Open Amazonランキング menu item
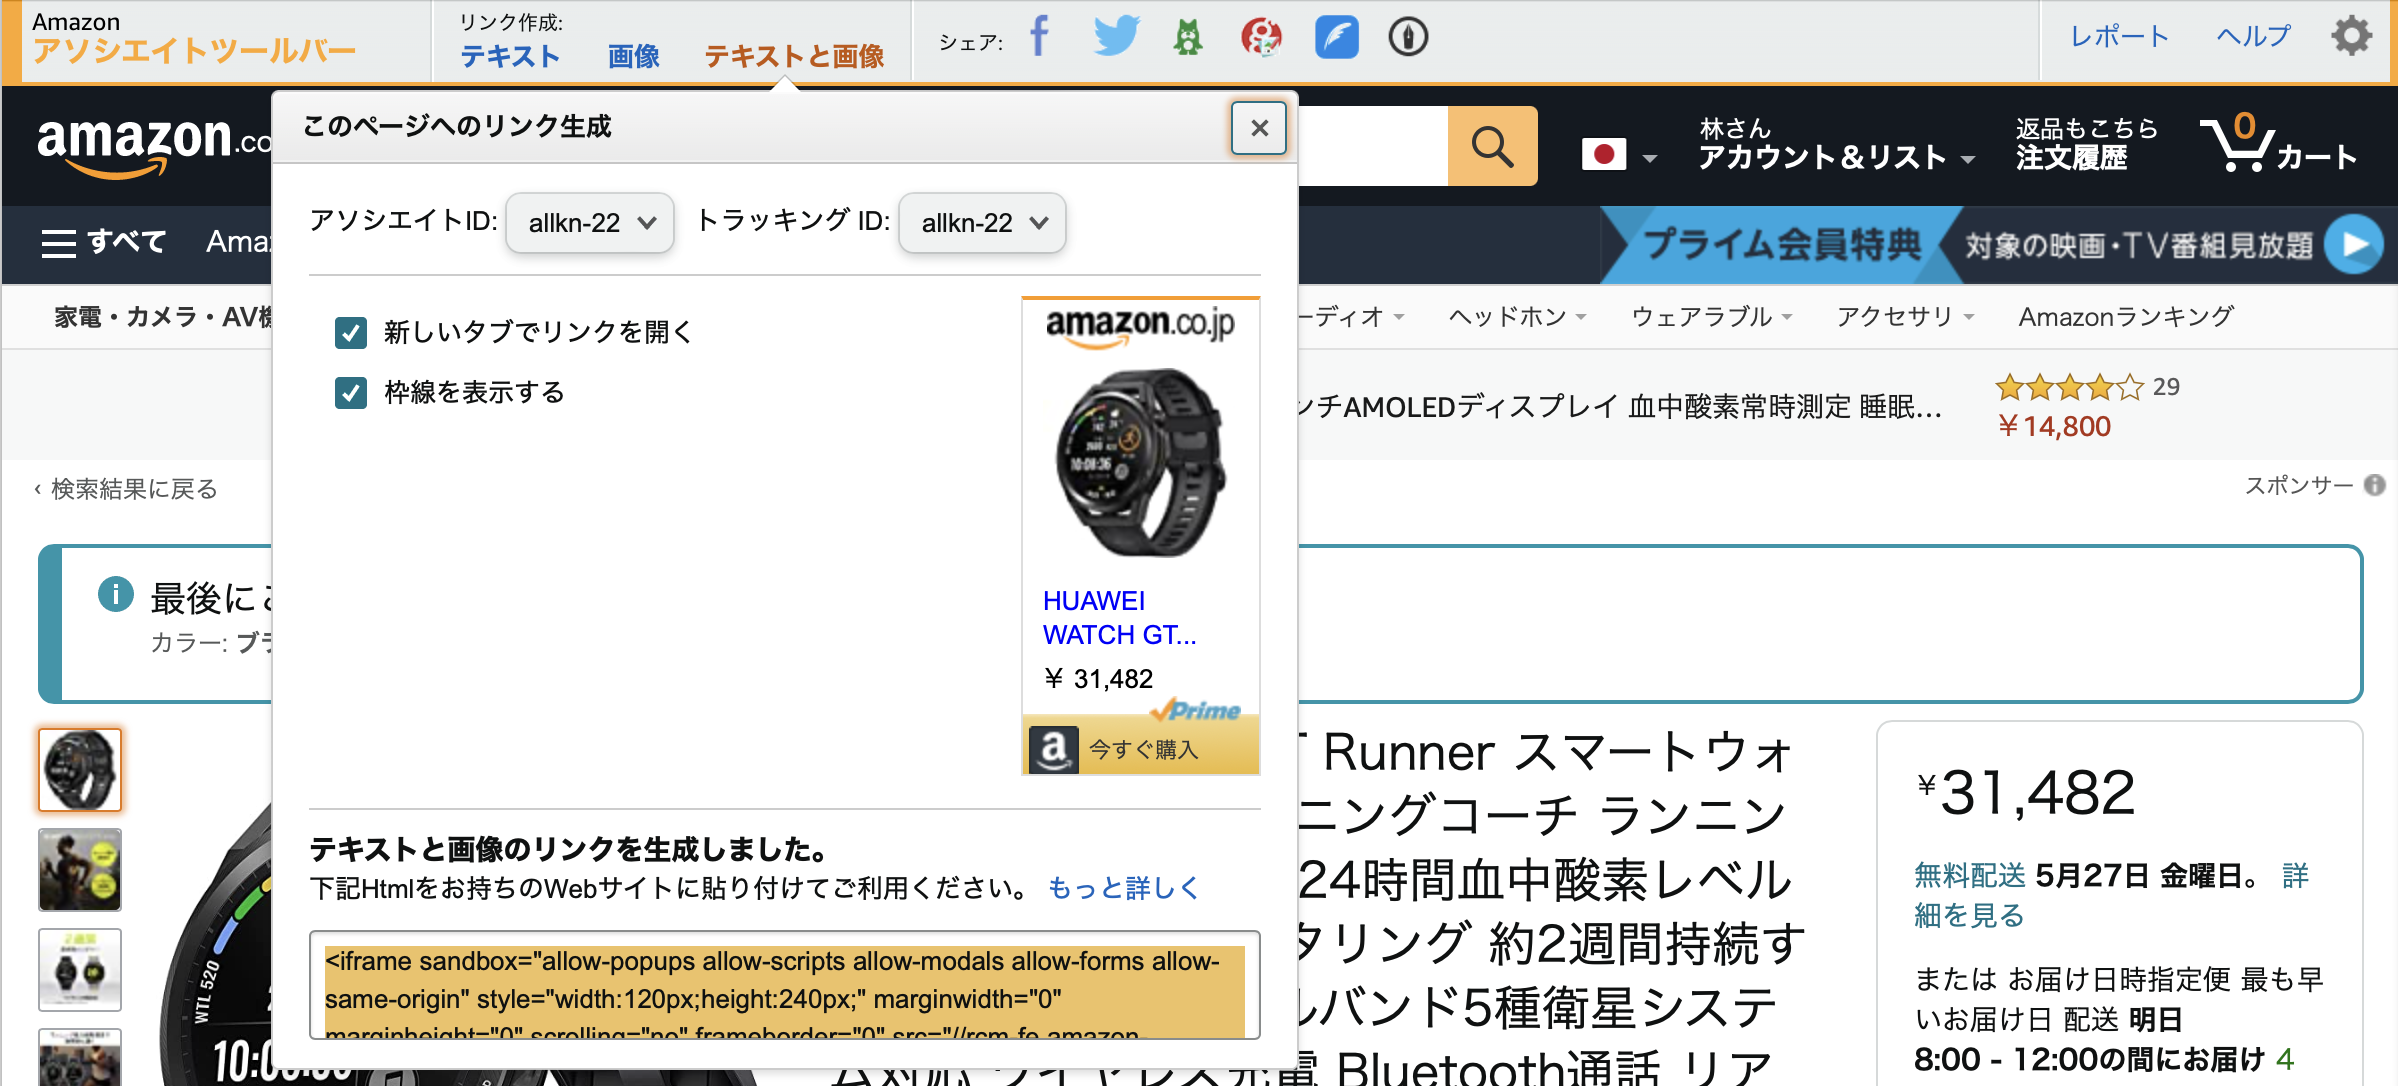The width and height of the screenshot is (2398, 1086). 2126,317
